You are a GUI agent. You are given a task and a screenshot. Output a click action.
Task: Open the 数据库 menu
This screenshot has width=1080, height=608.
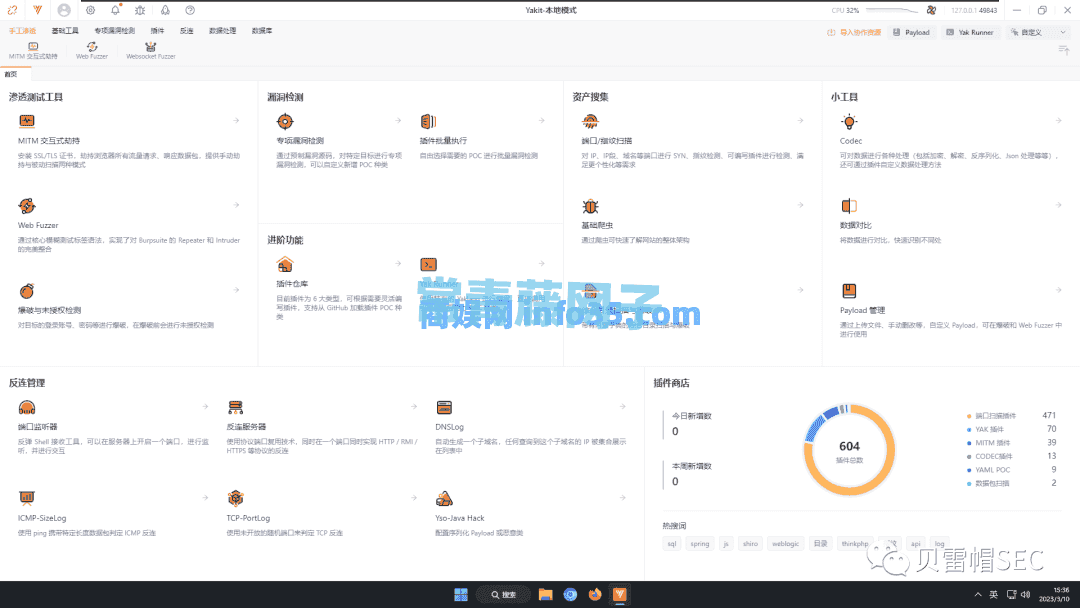pos(262,31)
